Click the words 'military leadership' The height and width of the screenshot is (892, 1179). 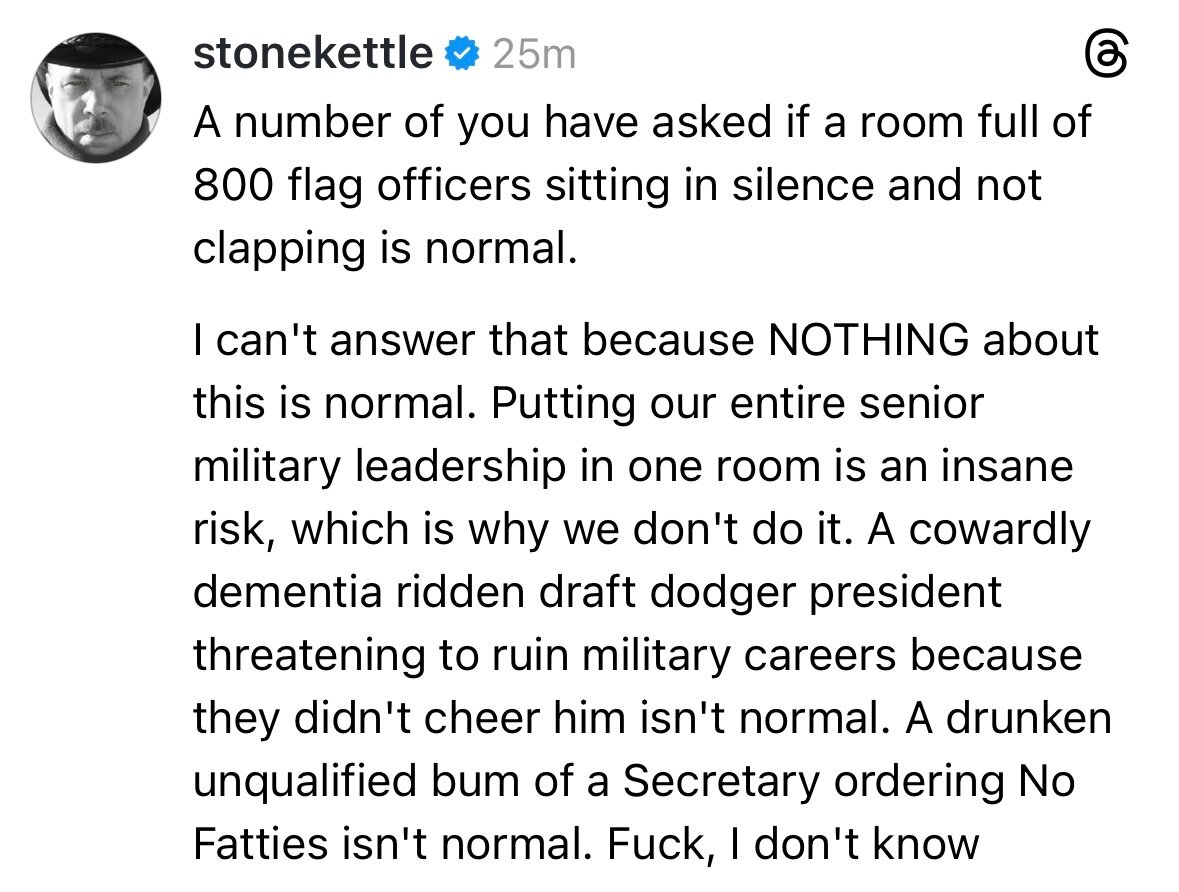(379, 466)
